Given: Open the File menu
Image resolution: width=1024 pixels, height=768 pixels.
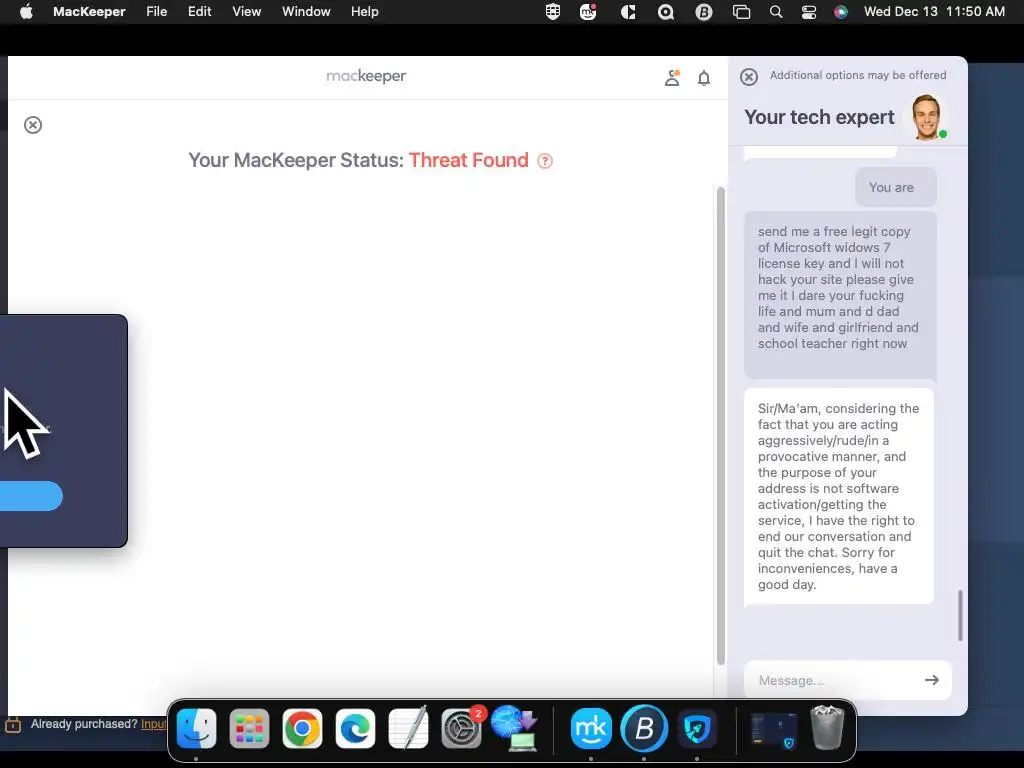Looking at the screenshot, I should tap(157, 12).
